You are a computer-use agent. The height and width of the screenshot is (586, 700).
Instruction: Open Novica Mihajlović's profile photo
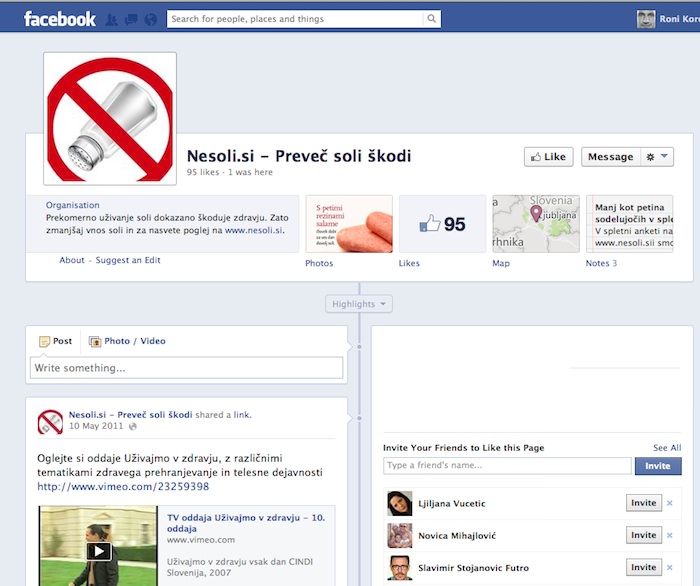pyautogui.click(x=400, y=536)
